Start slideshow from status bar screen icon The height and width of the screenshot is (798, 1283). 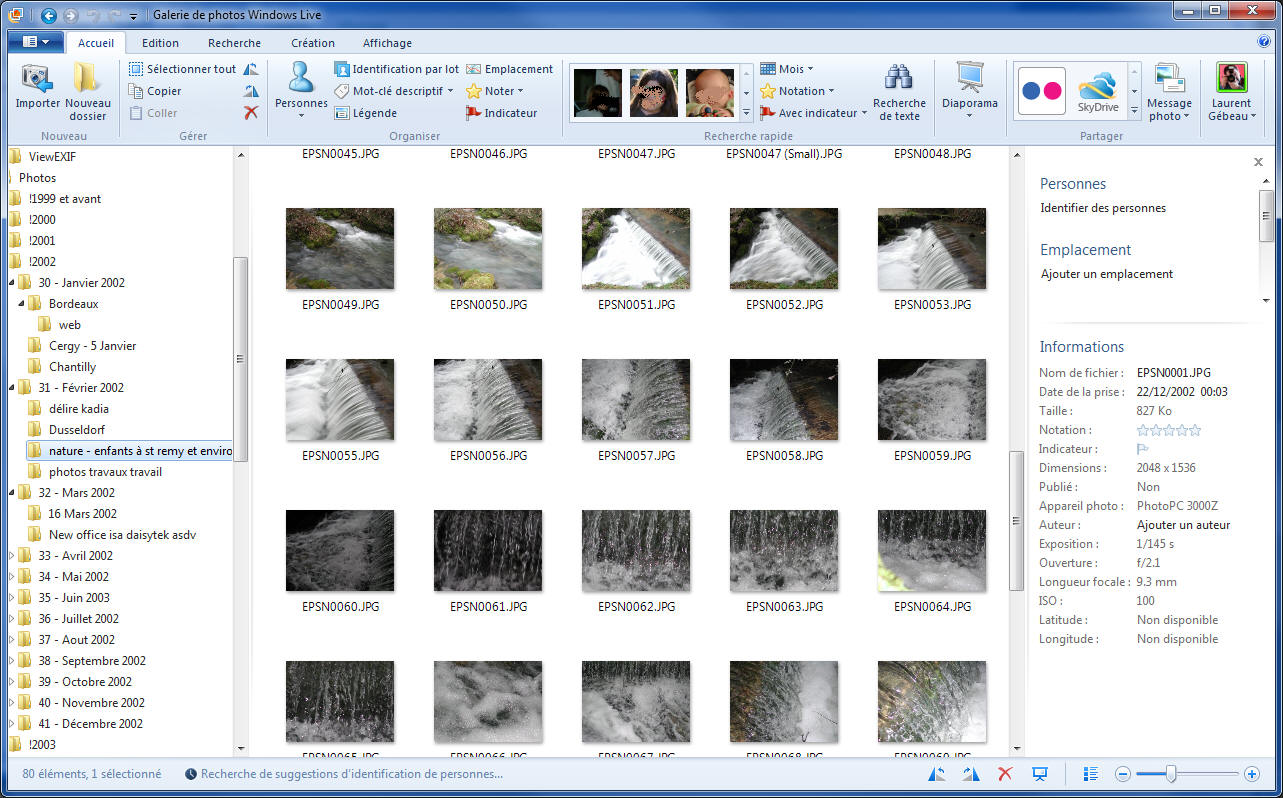[x=1040, y=774]
